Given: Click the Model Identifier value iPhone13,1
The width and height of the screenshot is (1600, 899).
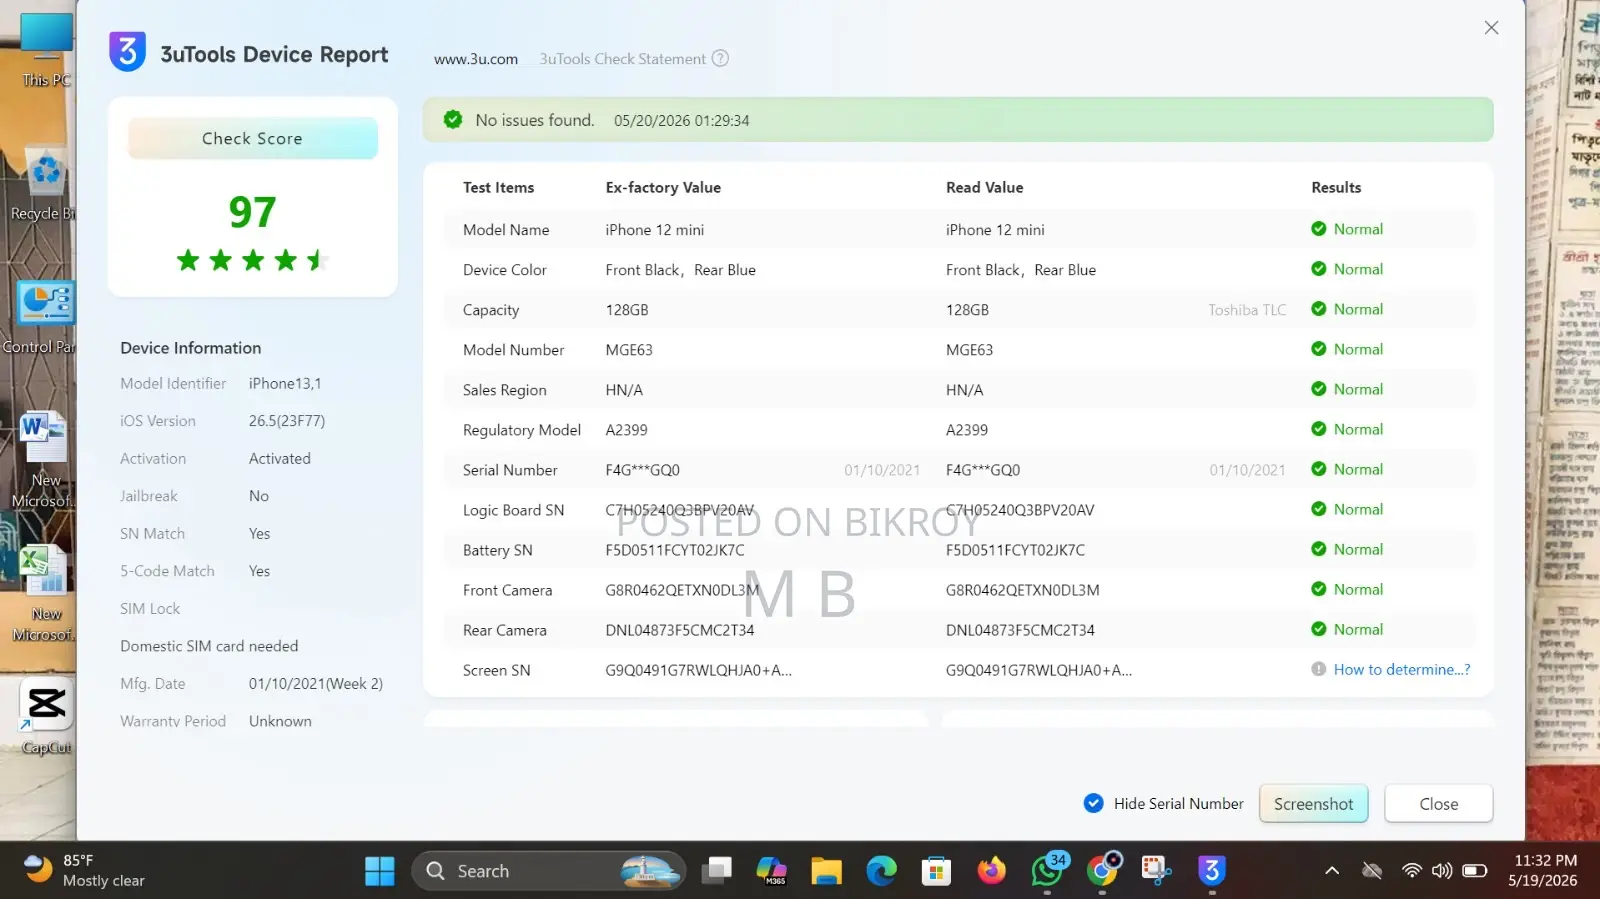Looking at the screenshot, I should tap(285, 383).
